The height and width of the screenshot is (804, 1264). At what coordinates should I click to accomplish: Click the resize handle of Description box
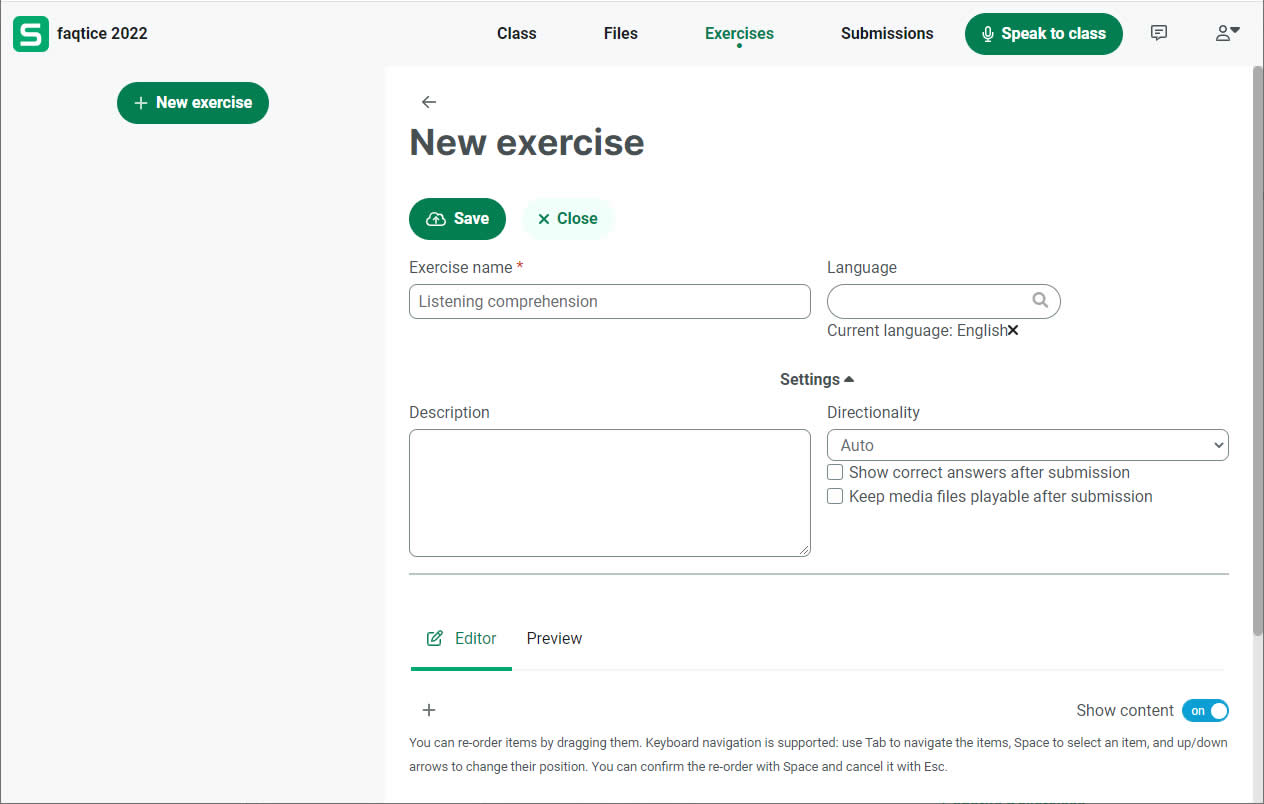coord(803,549)
